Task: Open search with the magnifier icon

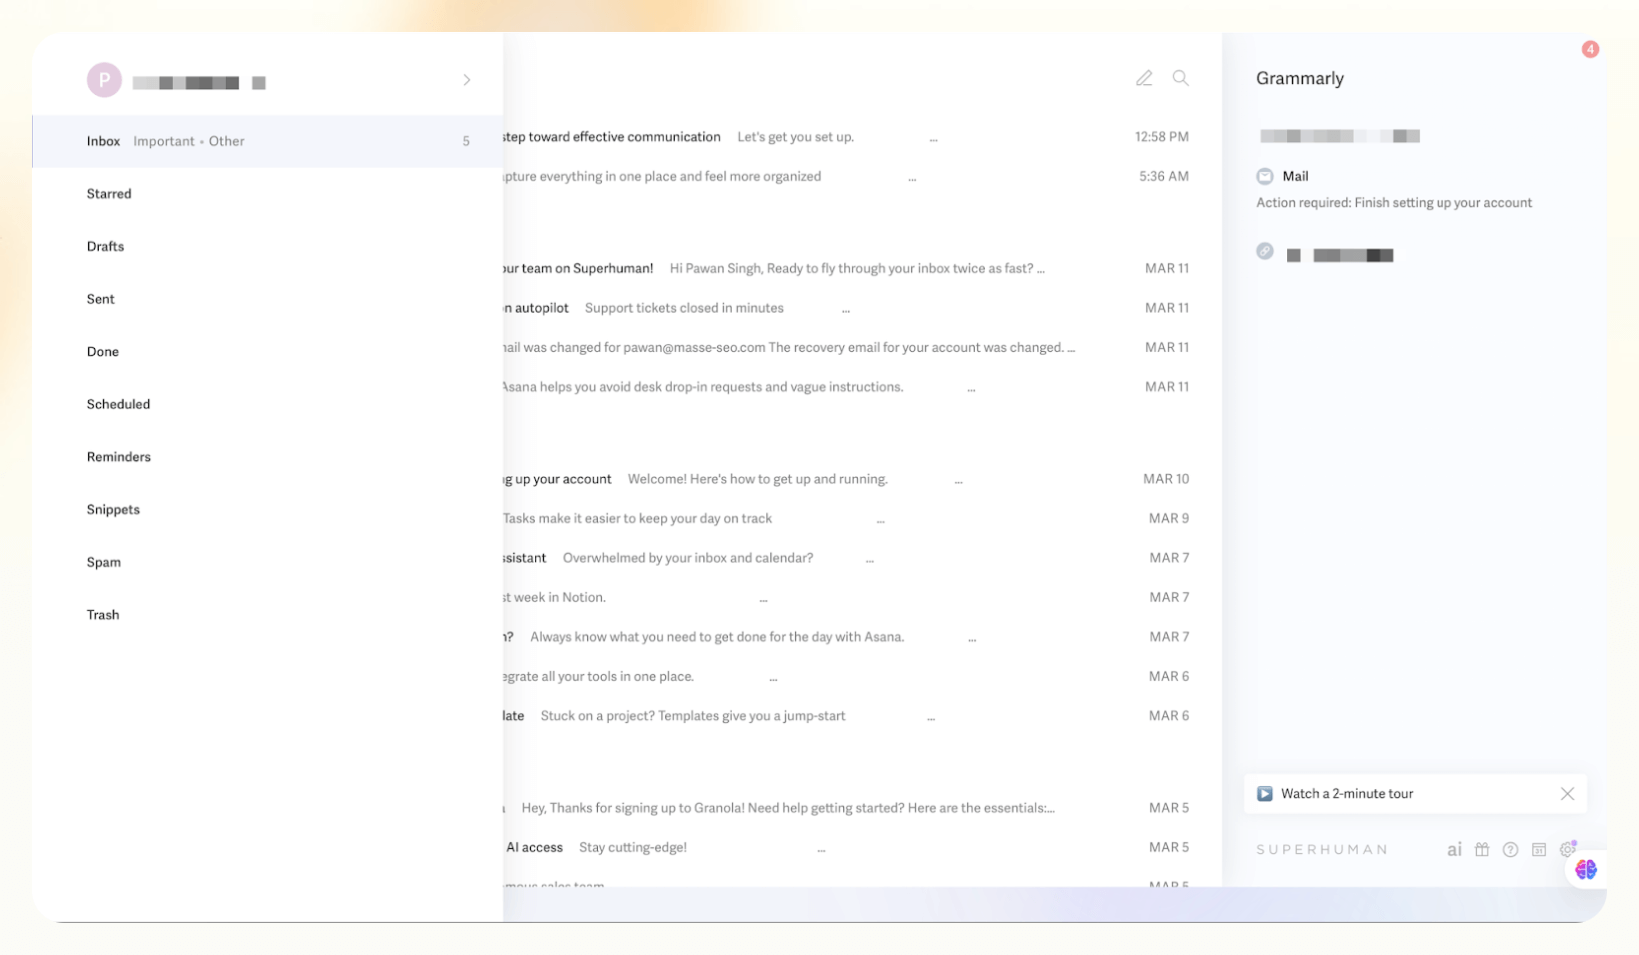Action: pyautogui.click(x=1181, y=78)
